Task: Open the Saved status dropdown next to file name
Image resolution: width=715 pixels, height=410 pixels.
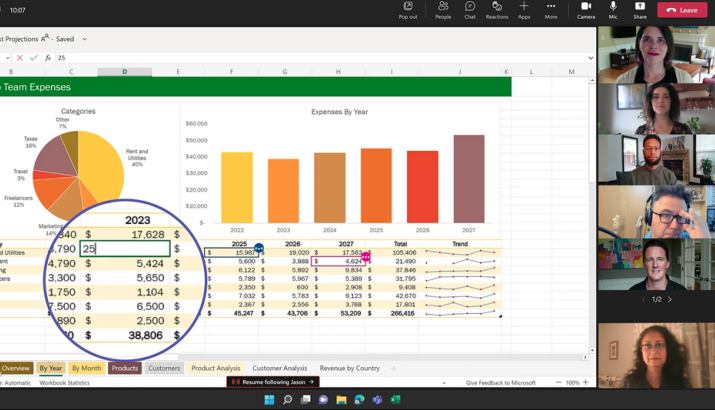Action: tap(84, 39)
